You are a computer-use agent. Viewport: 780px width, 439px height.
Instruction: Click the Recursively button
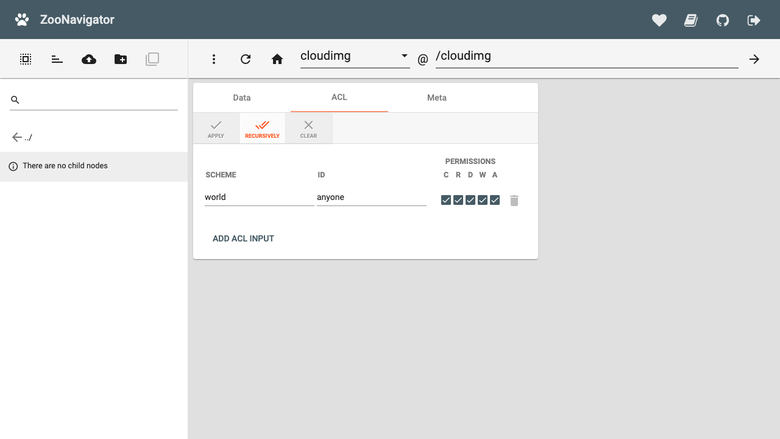click(262, 129)
